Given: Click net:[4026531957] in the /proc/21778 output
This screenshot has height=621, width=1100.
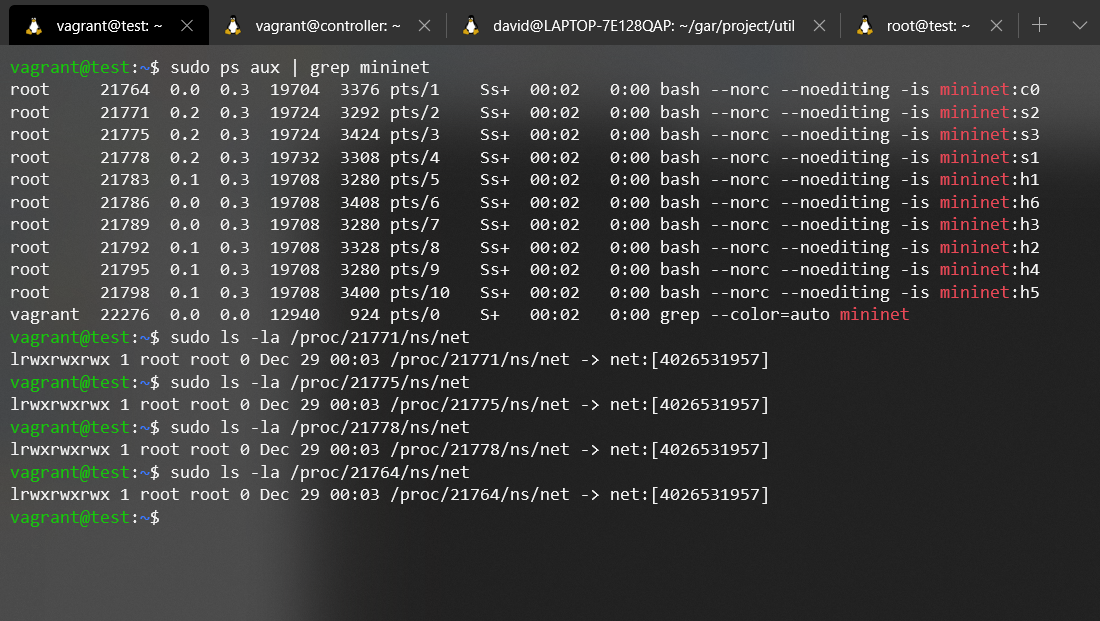Looking at the screenshot, I should click(x=690, y=450).
